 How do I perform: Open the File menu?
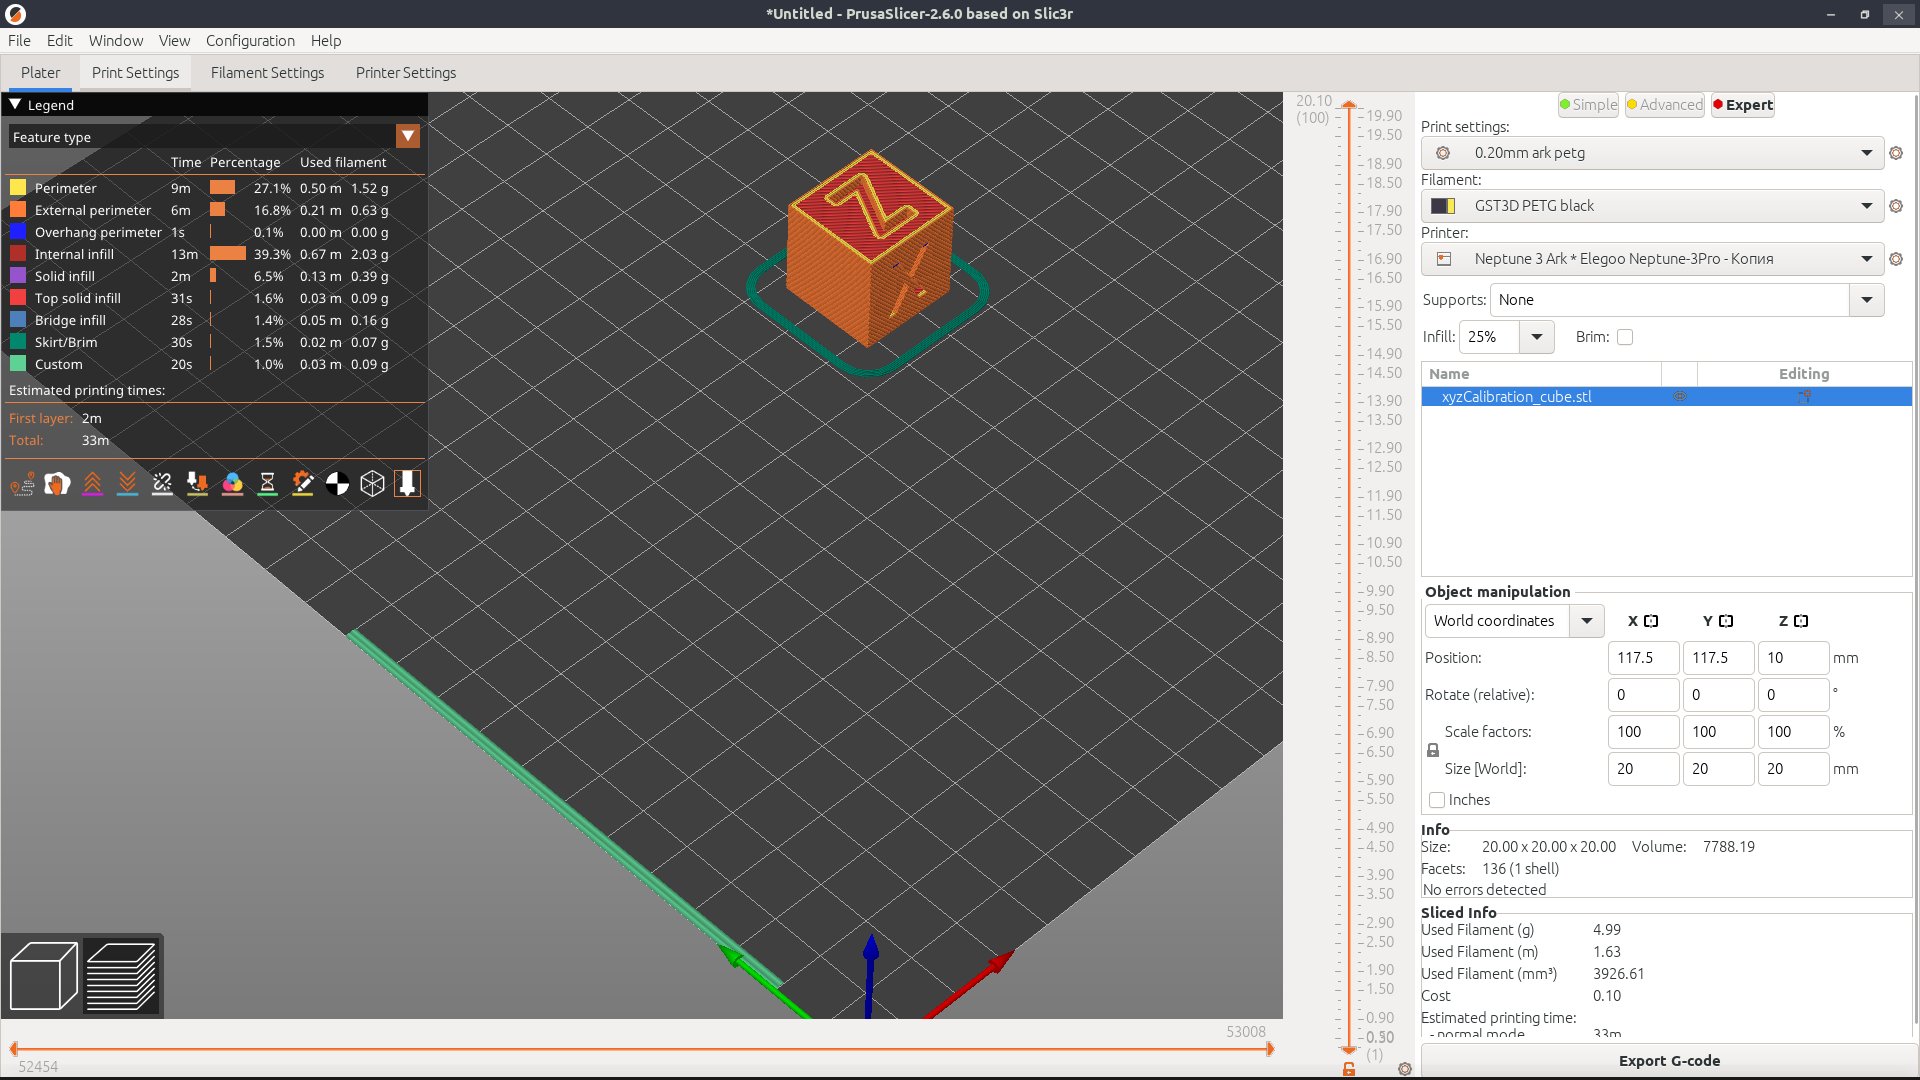(19, 41)
